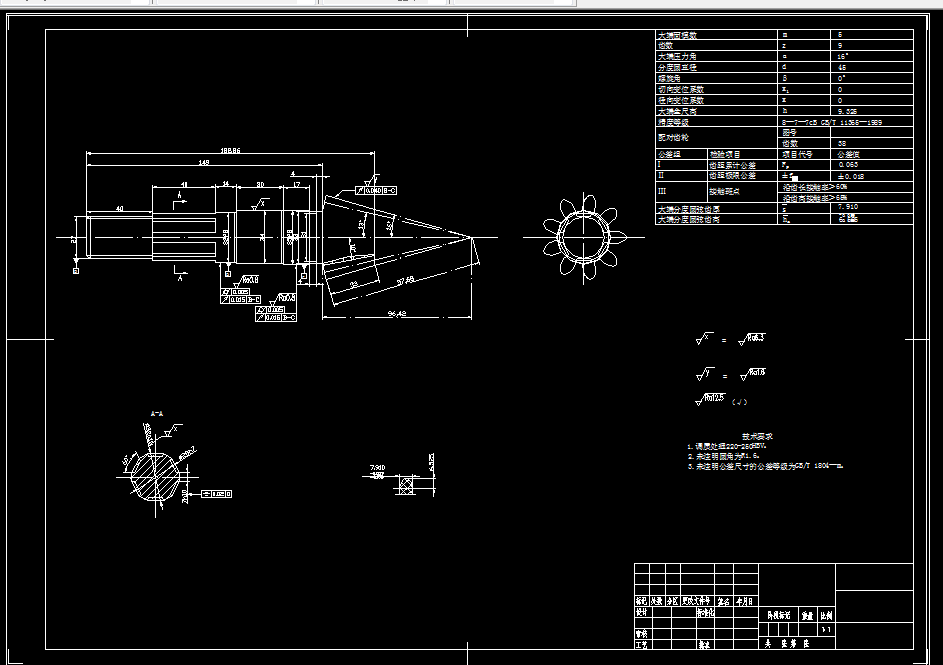Select the 149 length dimension
Image resolution: width=943 pixels, height=665 pixels.
tap(204, 162)
